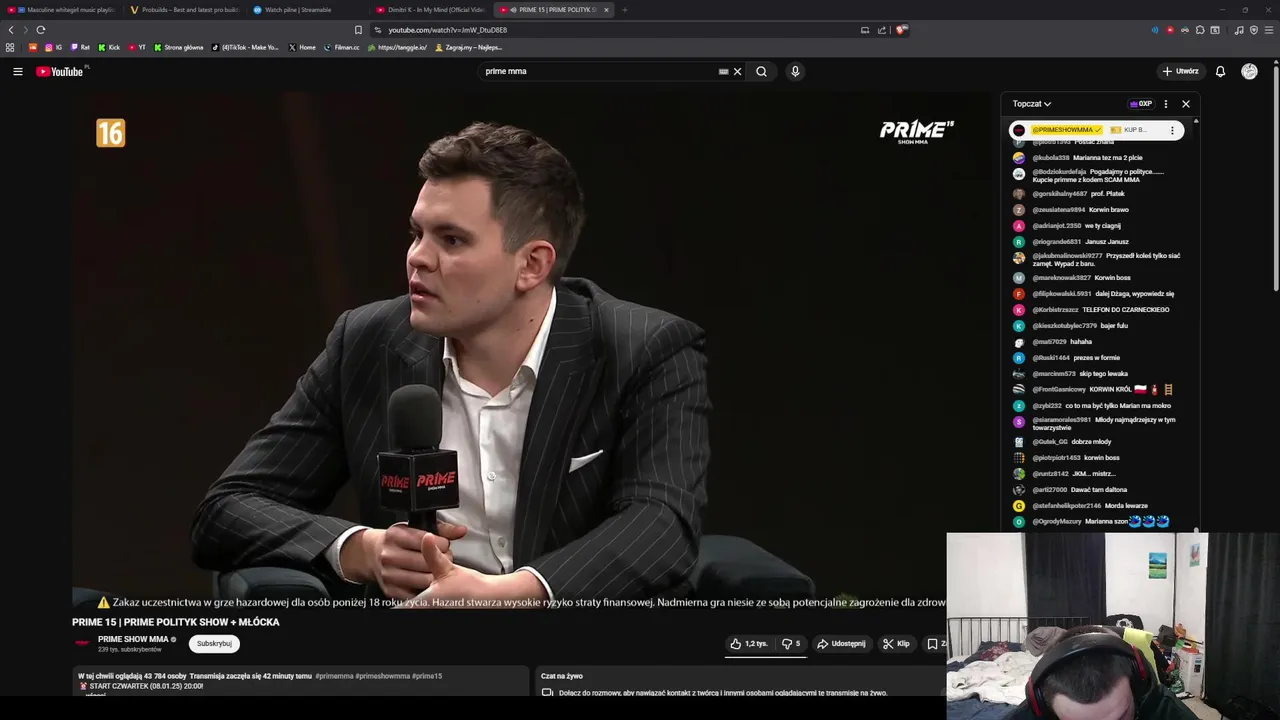This screenshot has height=720, width=1280.
Task: Open the apps grid on bookmarks bar
Action: 10,47
